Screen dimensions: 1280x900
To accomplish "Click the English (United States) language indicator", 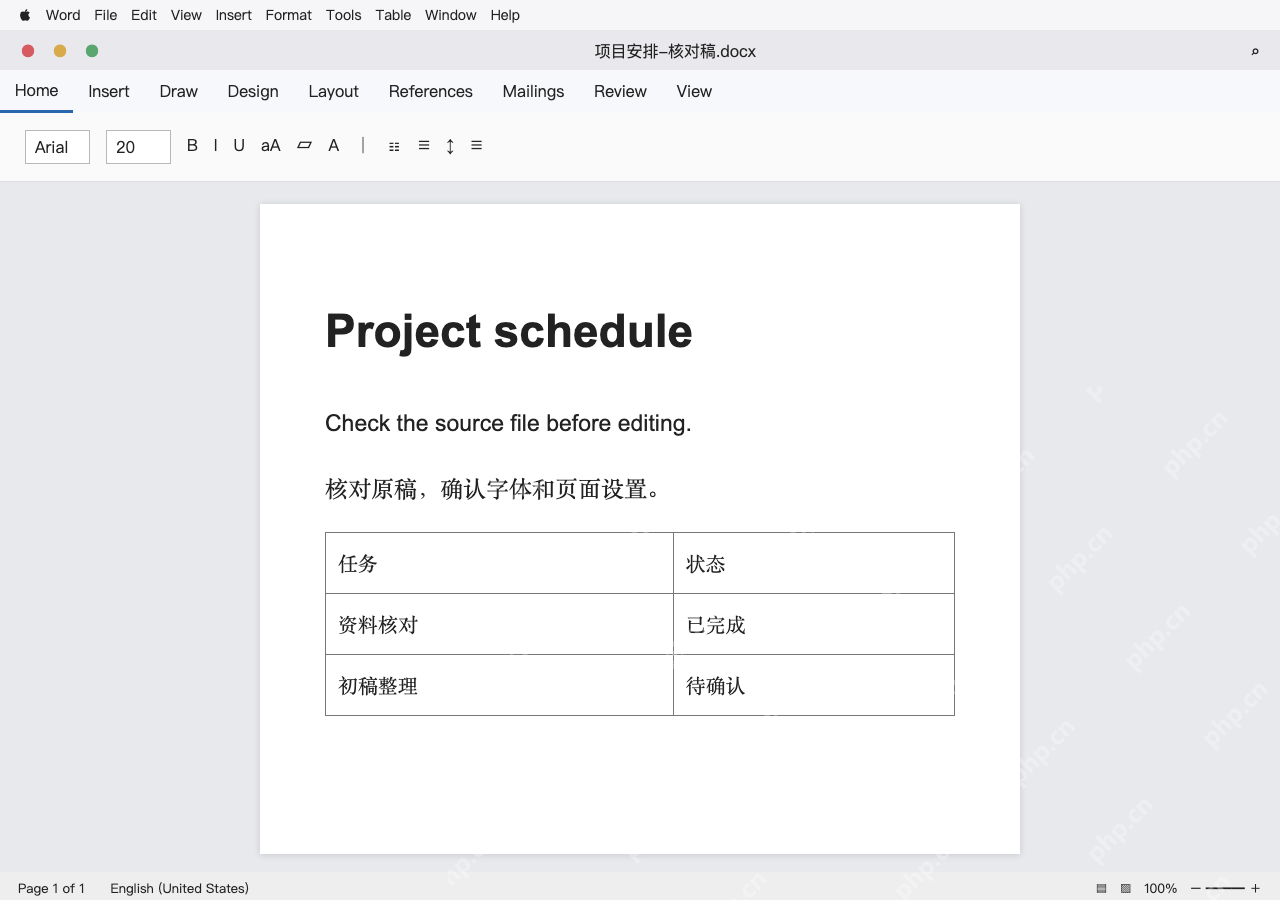I will [x=179, y=888].
